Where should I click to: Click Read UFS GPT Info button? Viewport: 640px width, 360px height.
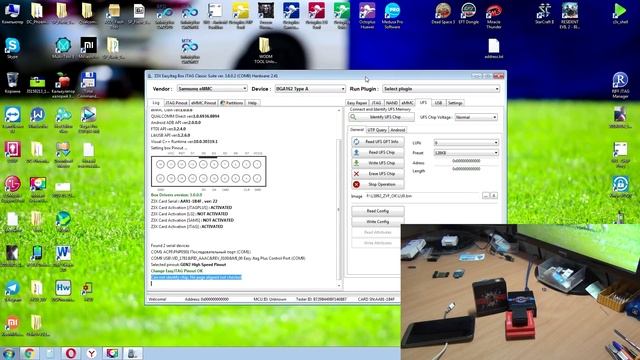tap(378, 142)
